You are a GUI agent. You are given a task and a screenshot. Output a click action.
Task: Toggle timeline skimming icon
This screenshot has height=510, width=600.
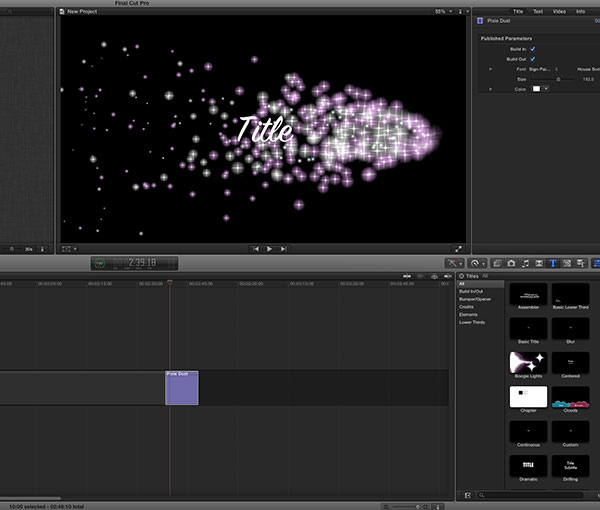point(407,276)
